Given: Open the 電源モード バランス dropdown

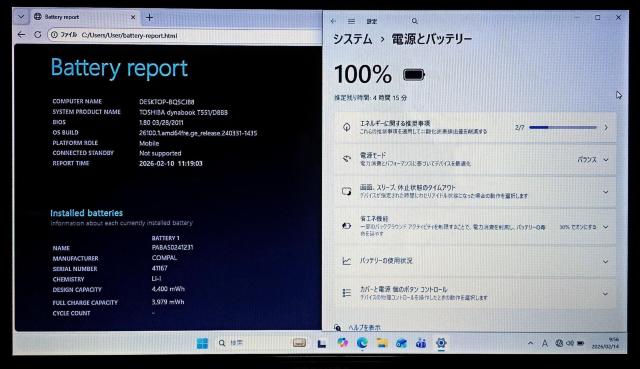Looking at the screenshot, I should [x=593, y=160].
